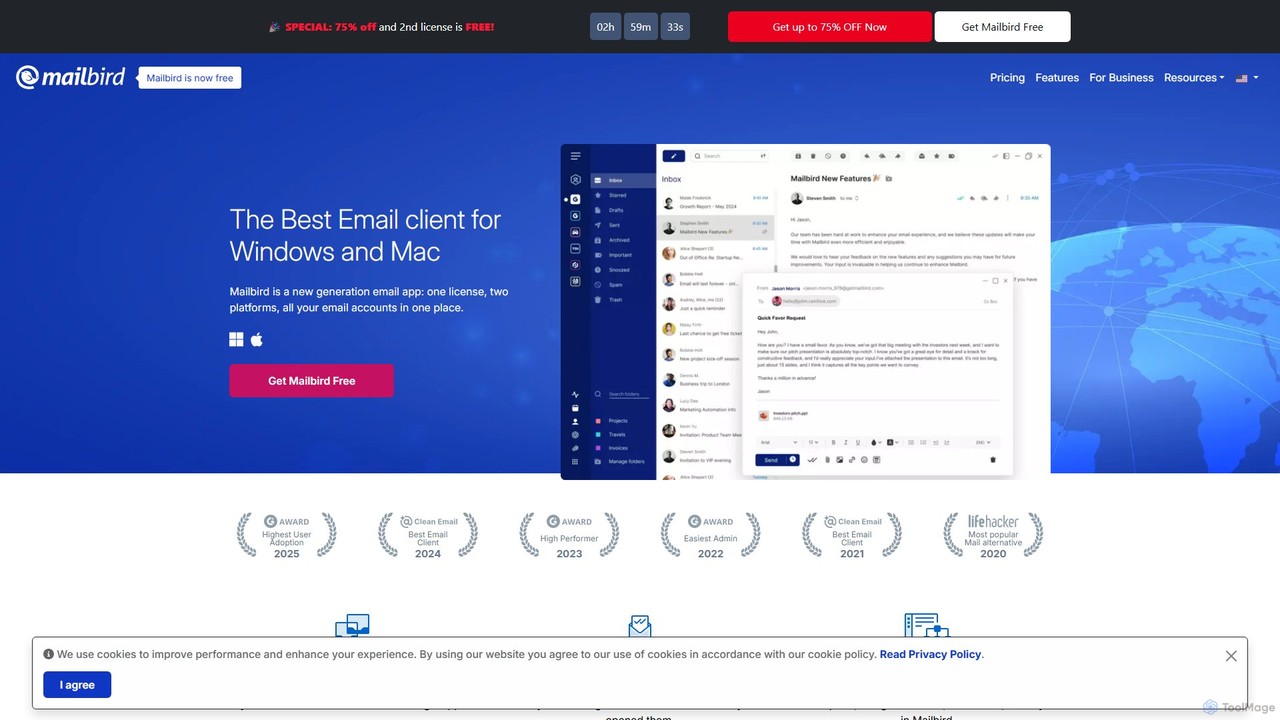Click the High Performer 2023 award badge
This screenshot has height=720, width=1280.
coord(569,535)
